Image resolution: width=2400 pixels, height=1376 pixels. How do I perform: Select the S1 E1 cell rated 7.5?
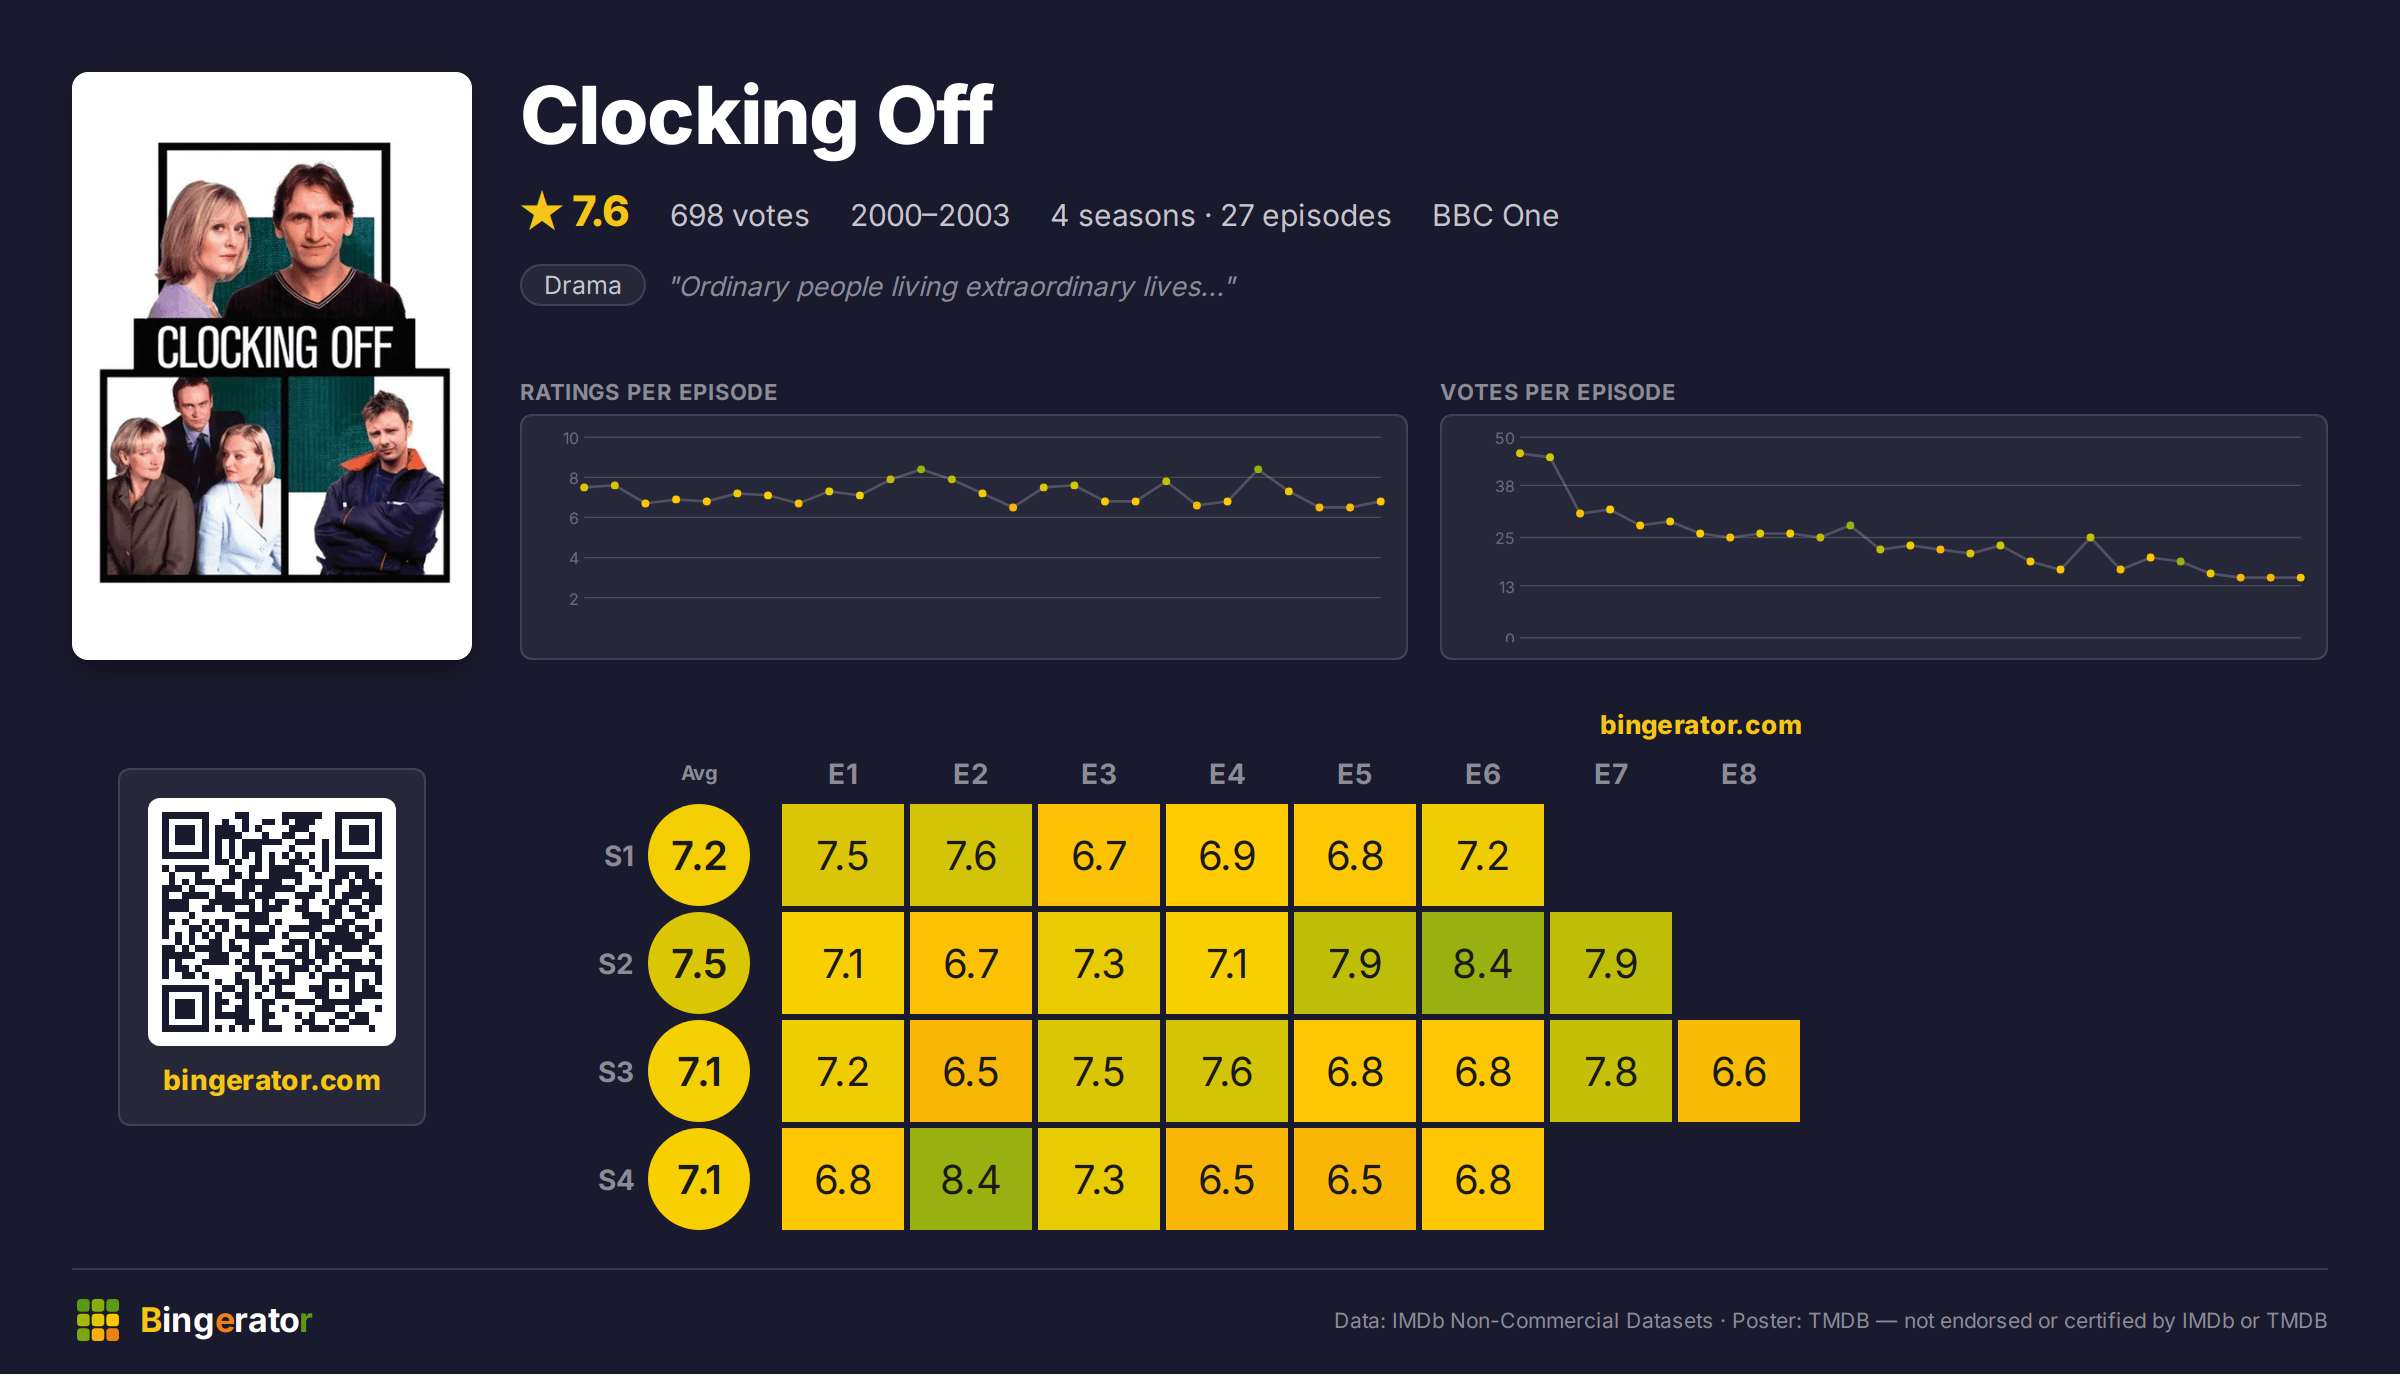[x=843, y=855]
